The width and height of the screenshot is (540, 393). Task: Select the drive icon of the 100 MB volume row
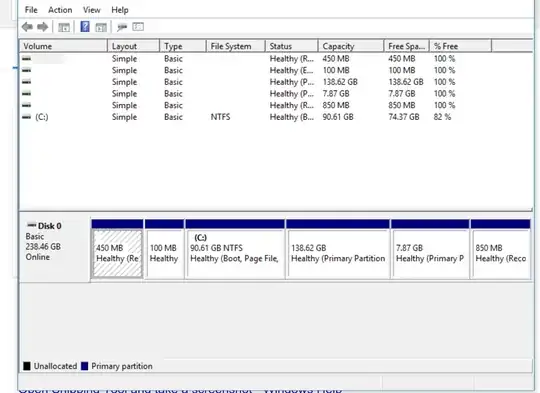click(27, 70)
